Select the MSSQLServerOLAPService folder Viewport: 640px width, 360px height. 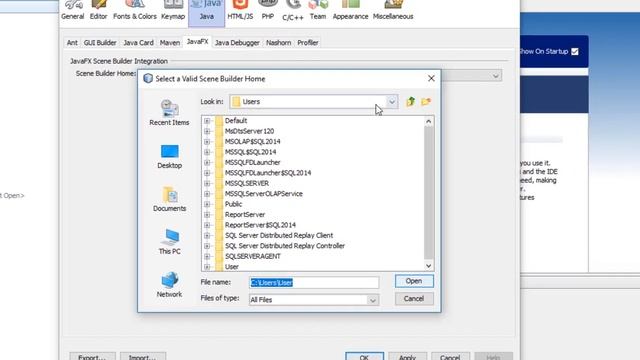pos(264,194)
